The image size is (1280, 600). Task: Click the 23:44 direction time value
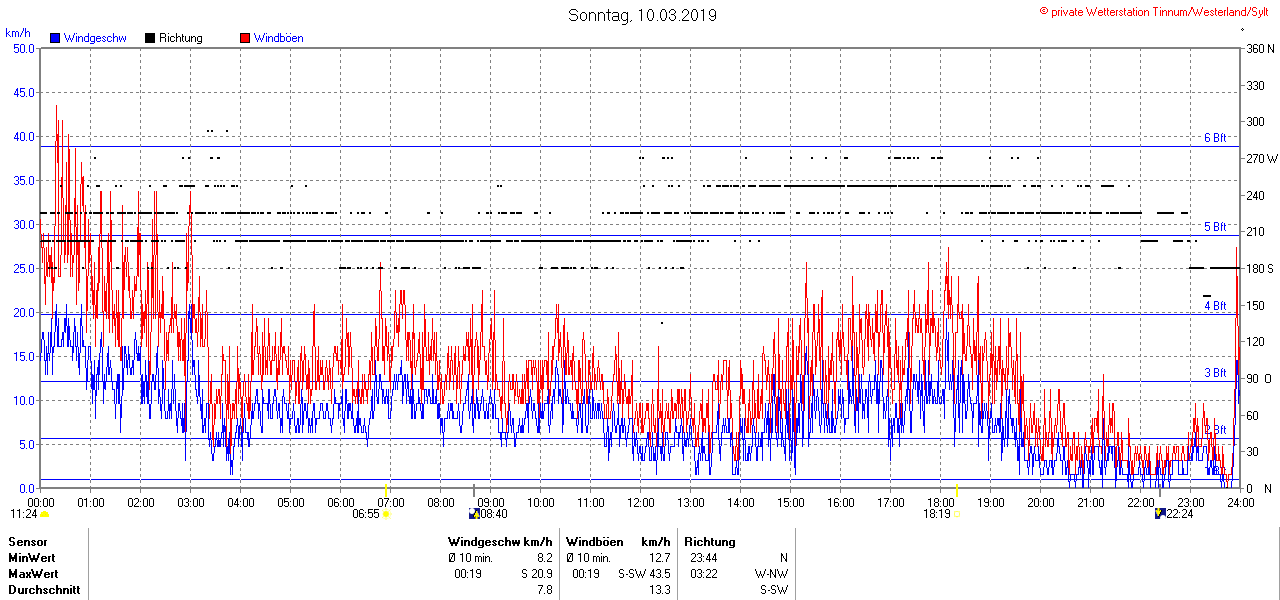(x=704, y=558)
